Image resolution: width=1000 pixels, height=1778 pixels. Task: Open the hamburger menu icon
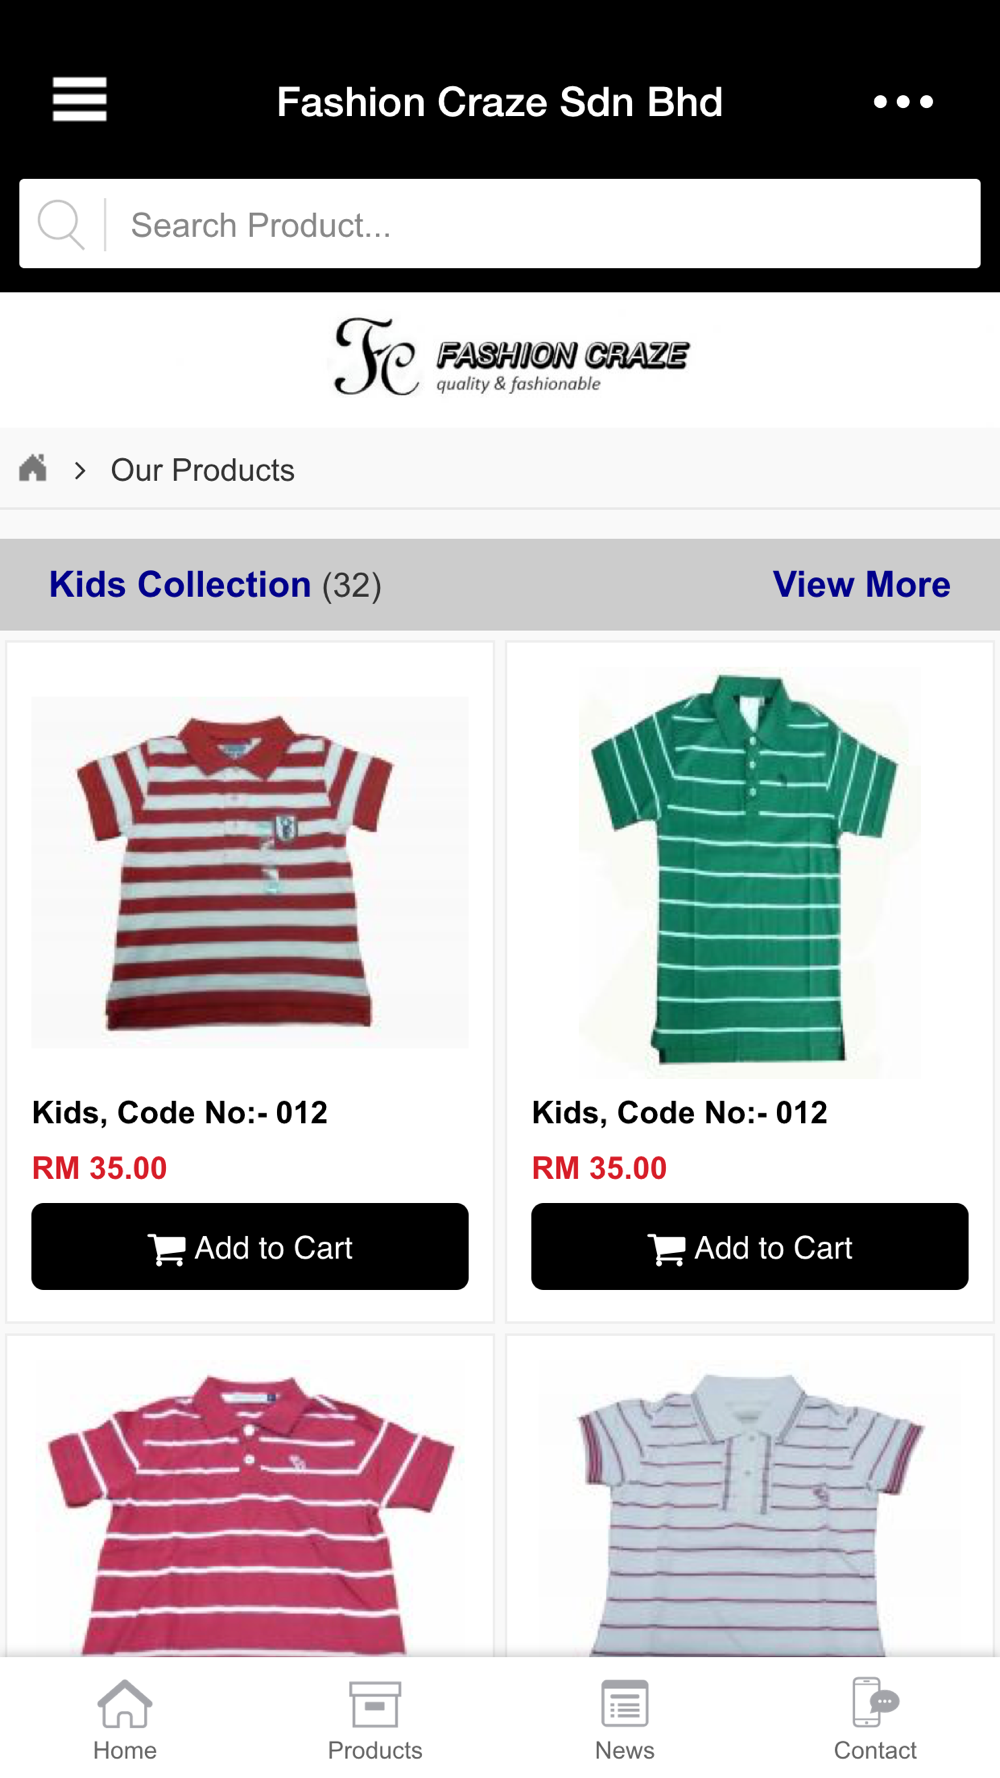pyautogui.click(x=80, y=100)
